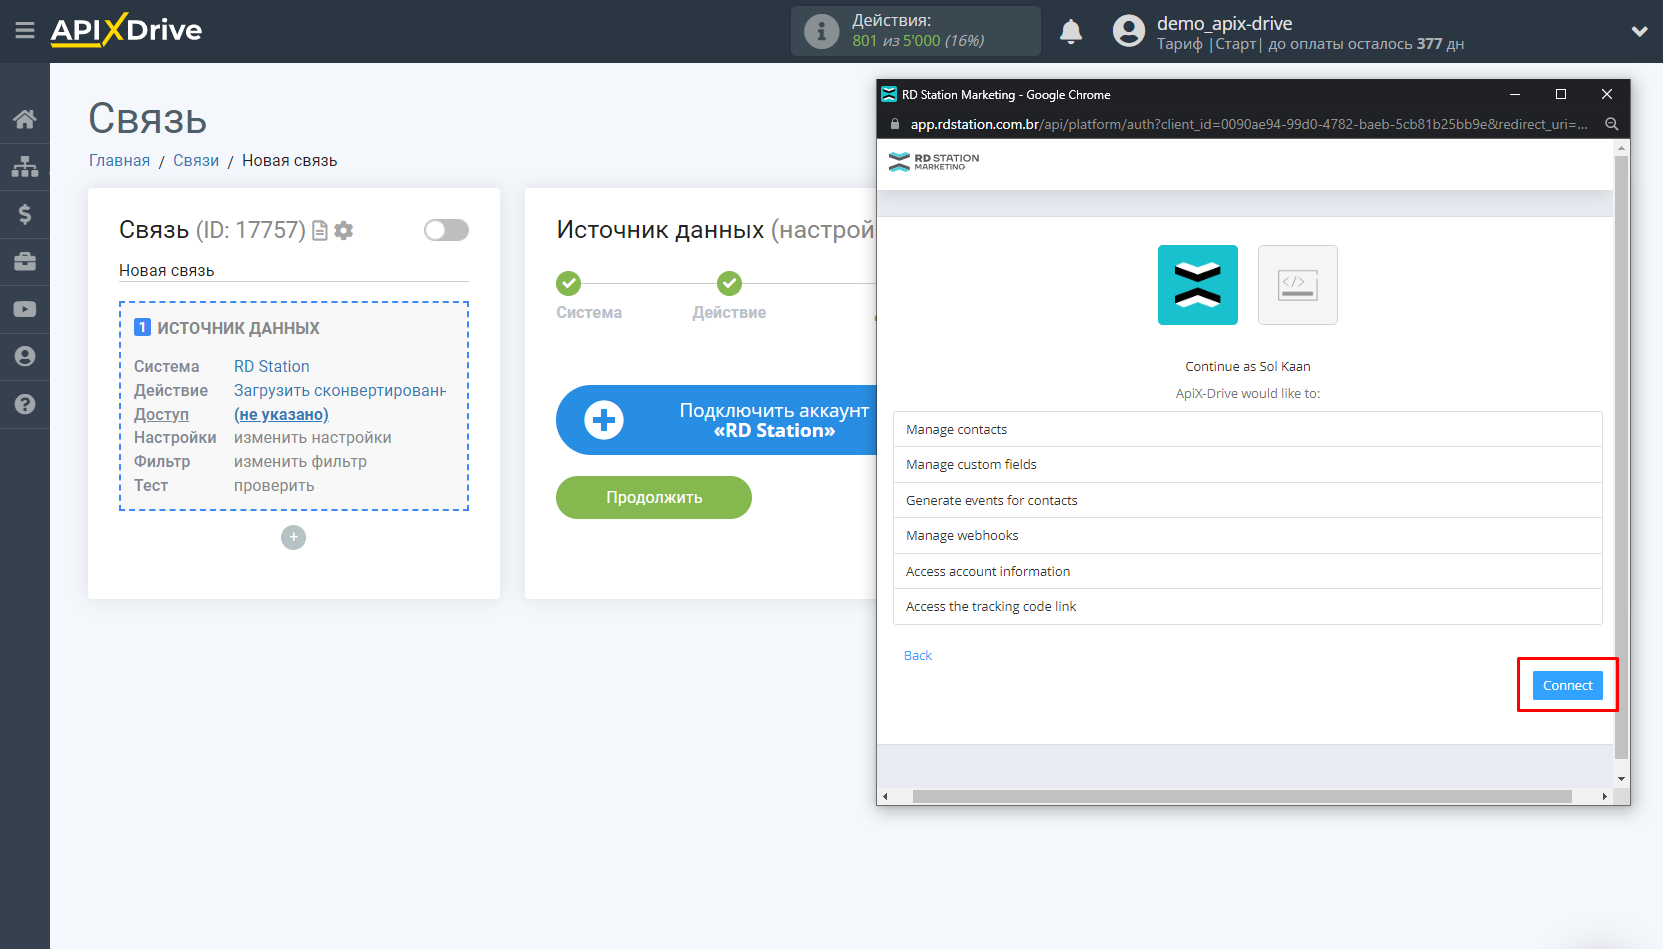The image size is (1663, 949).
Task: Click the Manage custom fields permission row
Action: tap(1248, 465)
